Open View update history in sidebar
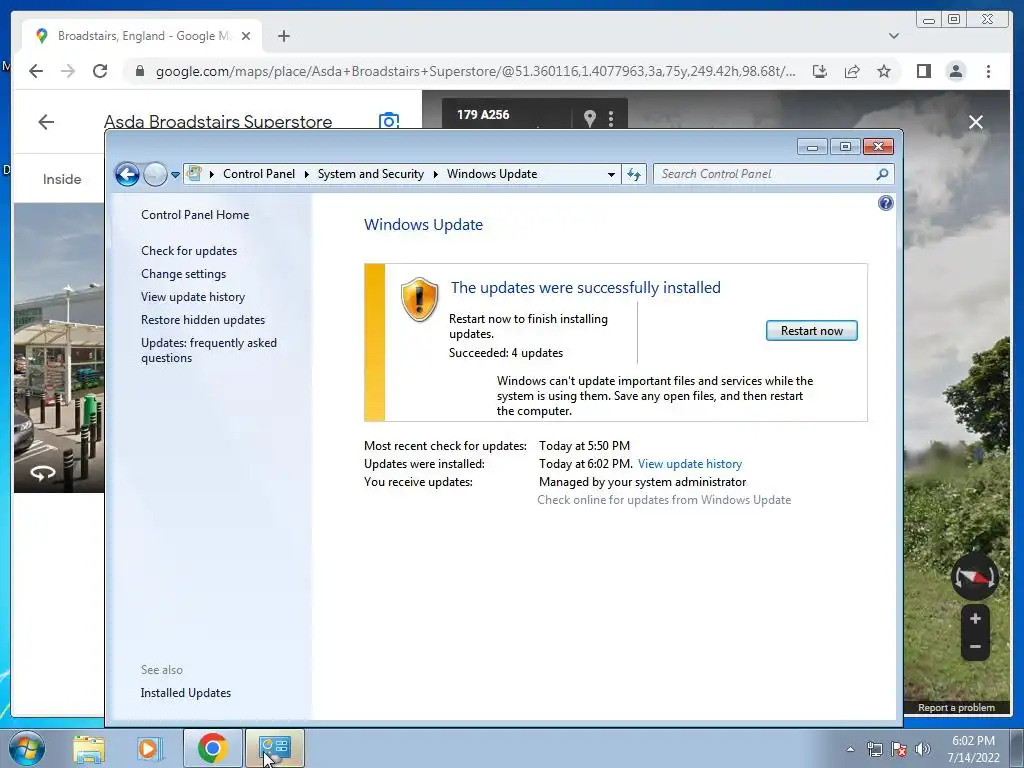This screenshot has height=768, width=1024. [x=193, y=296]
